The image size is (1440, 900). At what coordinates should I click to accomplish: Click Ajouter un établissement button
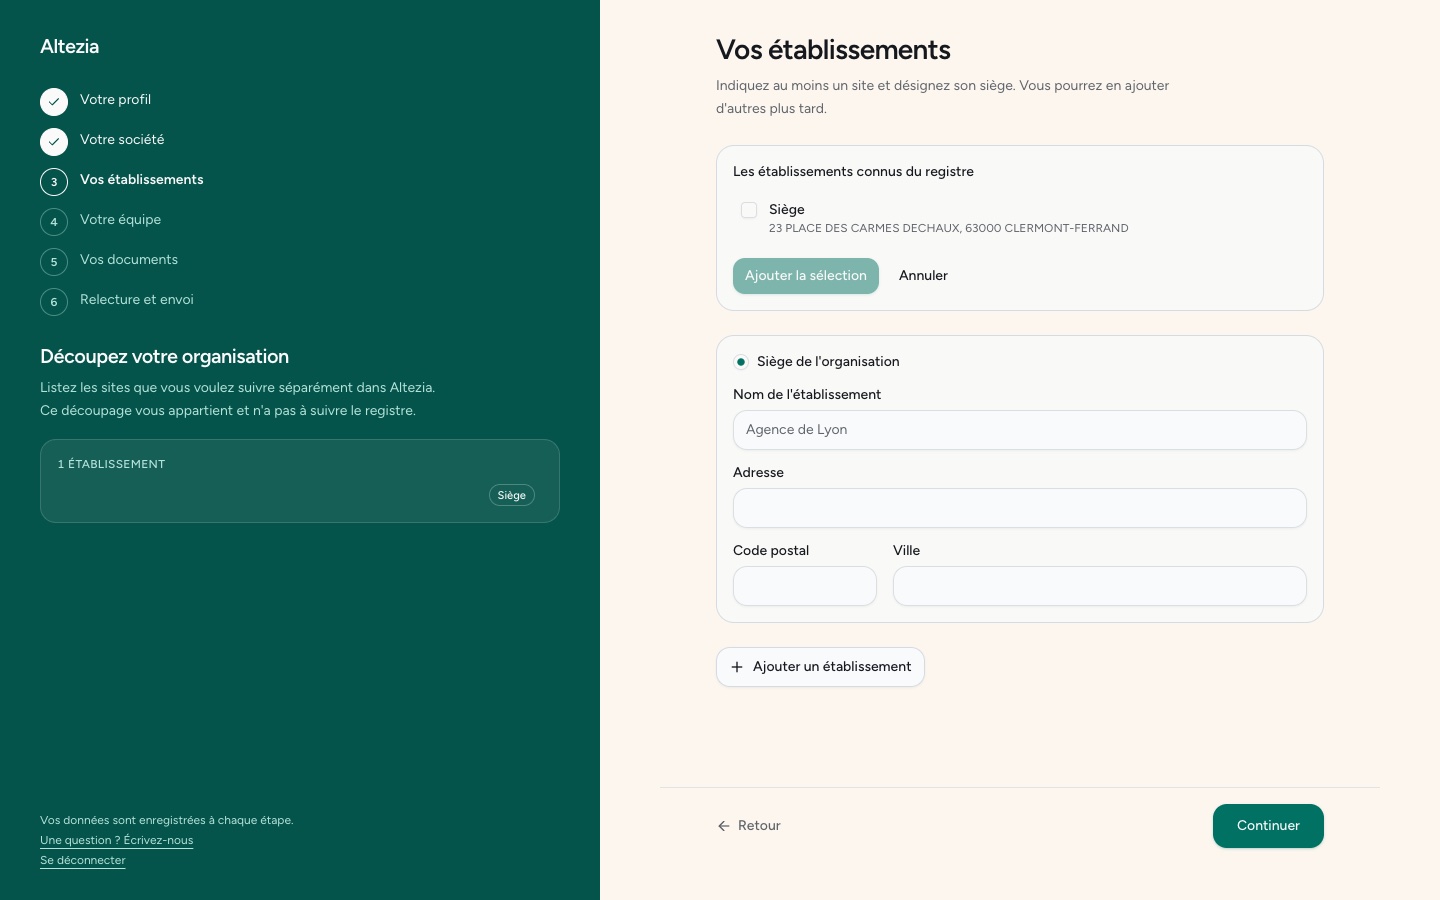[820, 667]
